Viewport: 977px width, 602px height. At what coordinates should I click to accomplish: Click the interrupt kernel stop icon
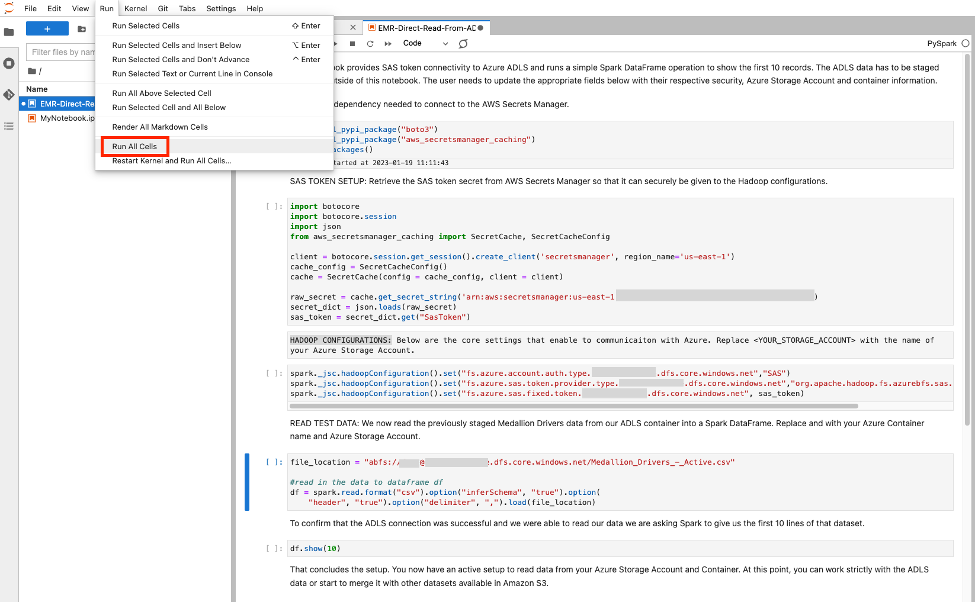click(x=355, y=44)
